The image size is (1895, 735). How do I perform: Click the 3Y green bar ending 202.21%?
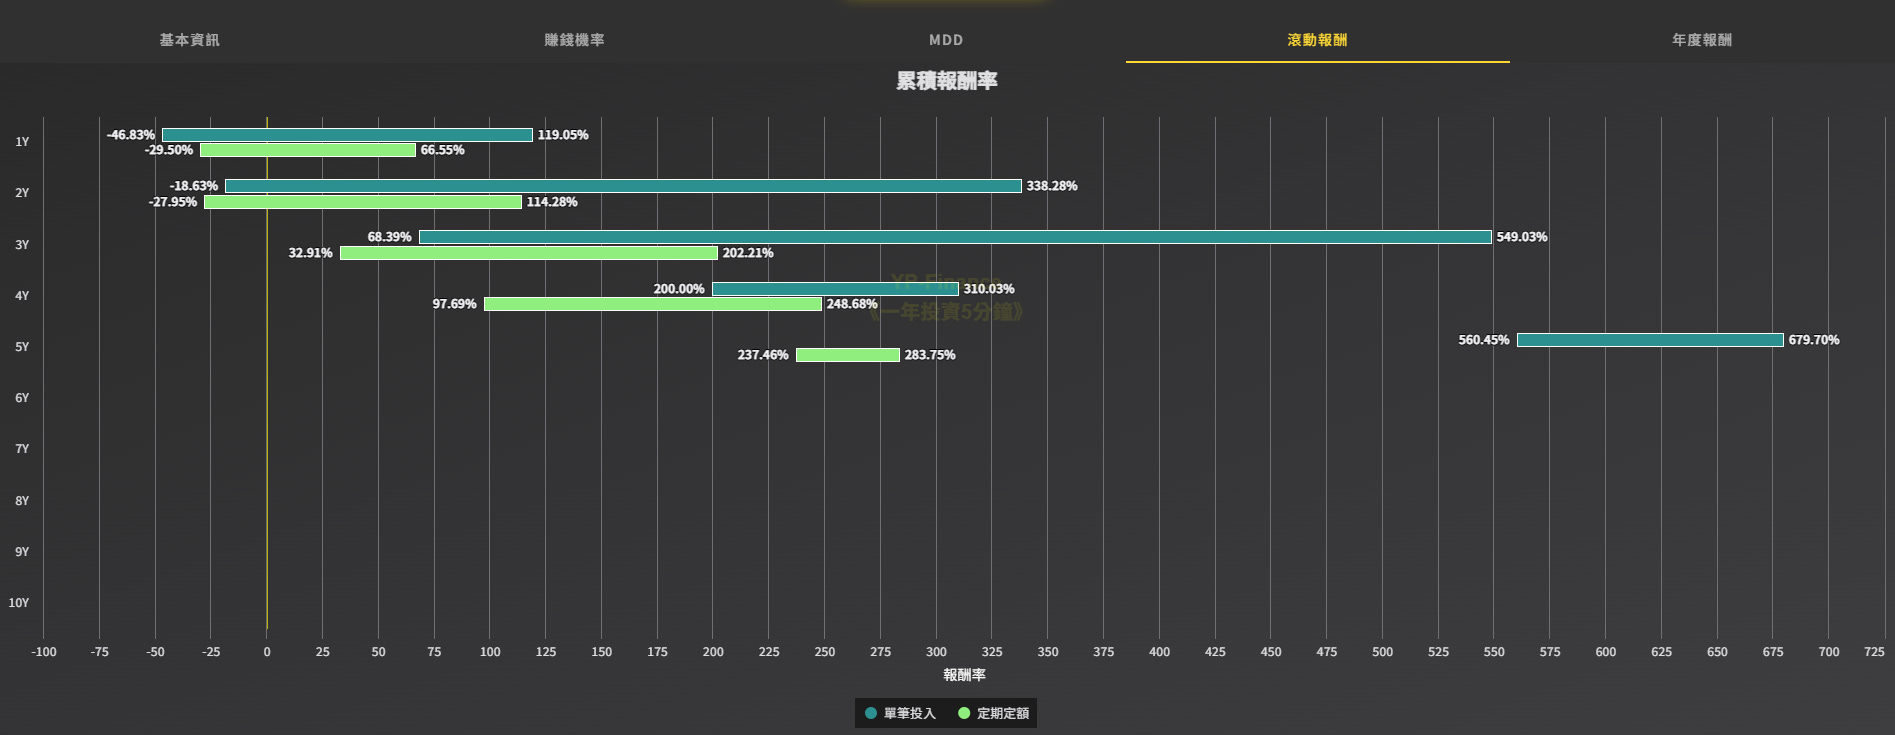coord(529,253)
